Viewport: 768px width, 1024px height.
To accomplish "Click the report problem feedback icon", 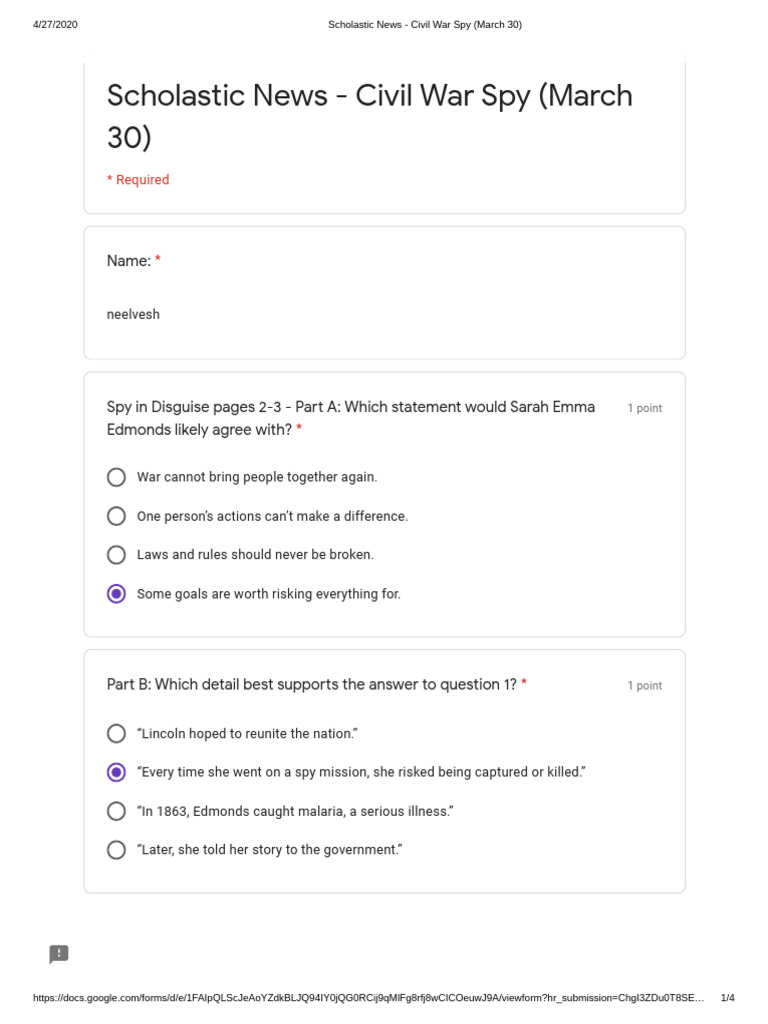I will [x=59, y=954].
